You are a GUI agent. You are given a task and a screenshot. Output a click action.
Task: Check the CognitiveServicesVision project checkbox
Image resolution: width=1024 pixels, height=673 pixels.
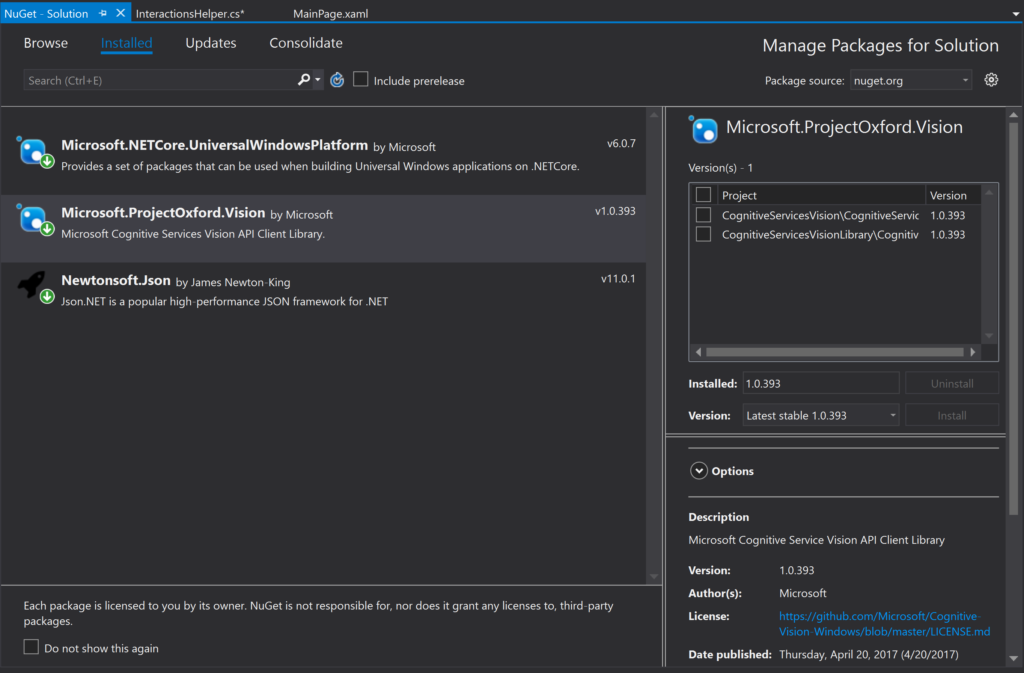tap(703, 215)
